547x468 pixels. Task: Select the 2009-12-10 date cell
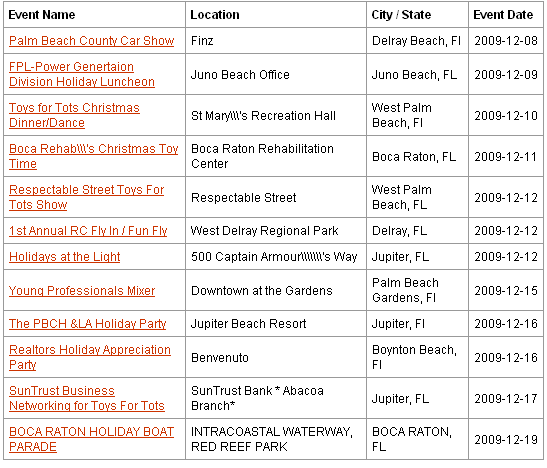tap(506, 115)
